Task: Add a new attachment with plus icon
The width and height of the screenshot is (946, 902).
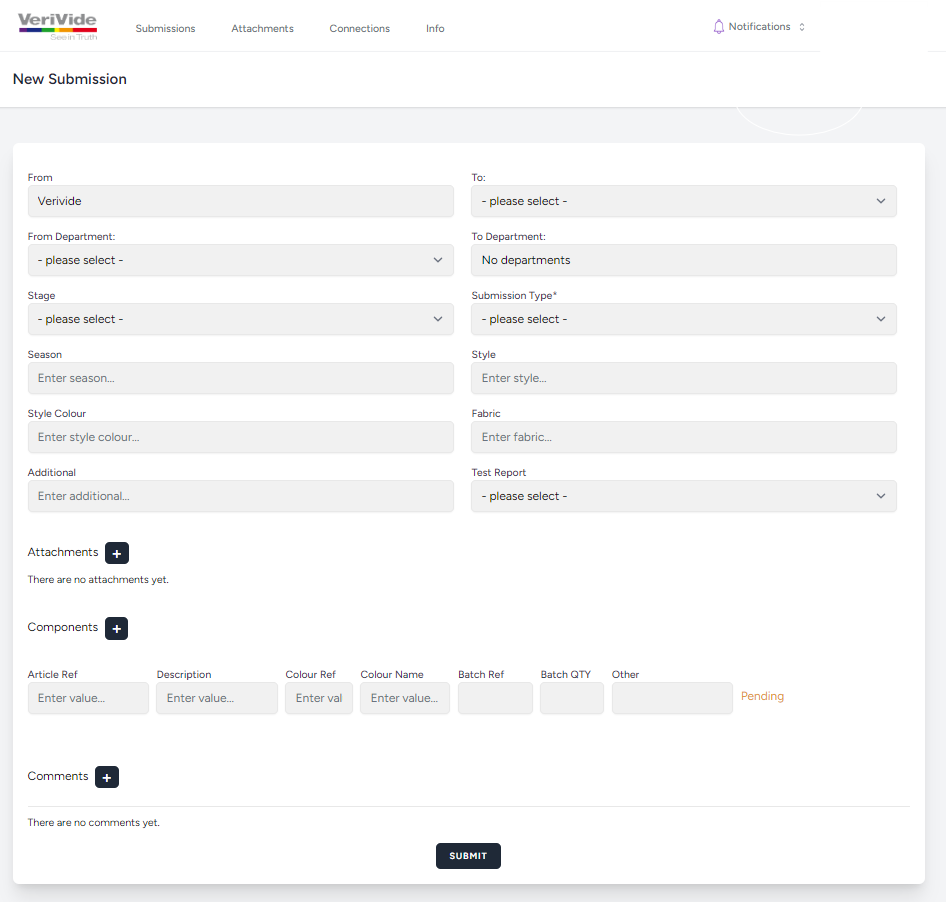Action: [117, 553]
